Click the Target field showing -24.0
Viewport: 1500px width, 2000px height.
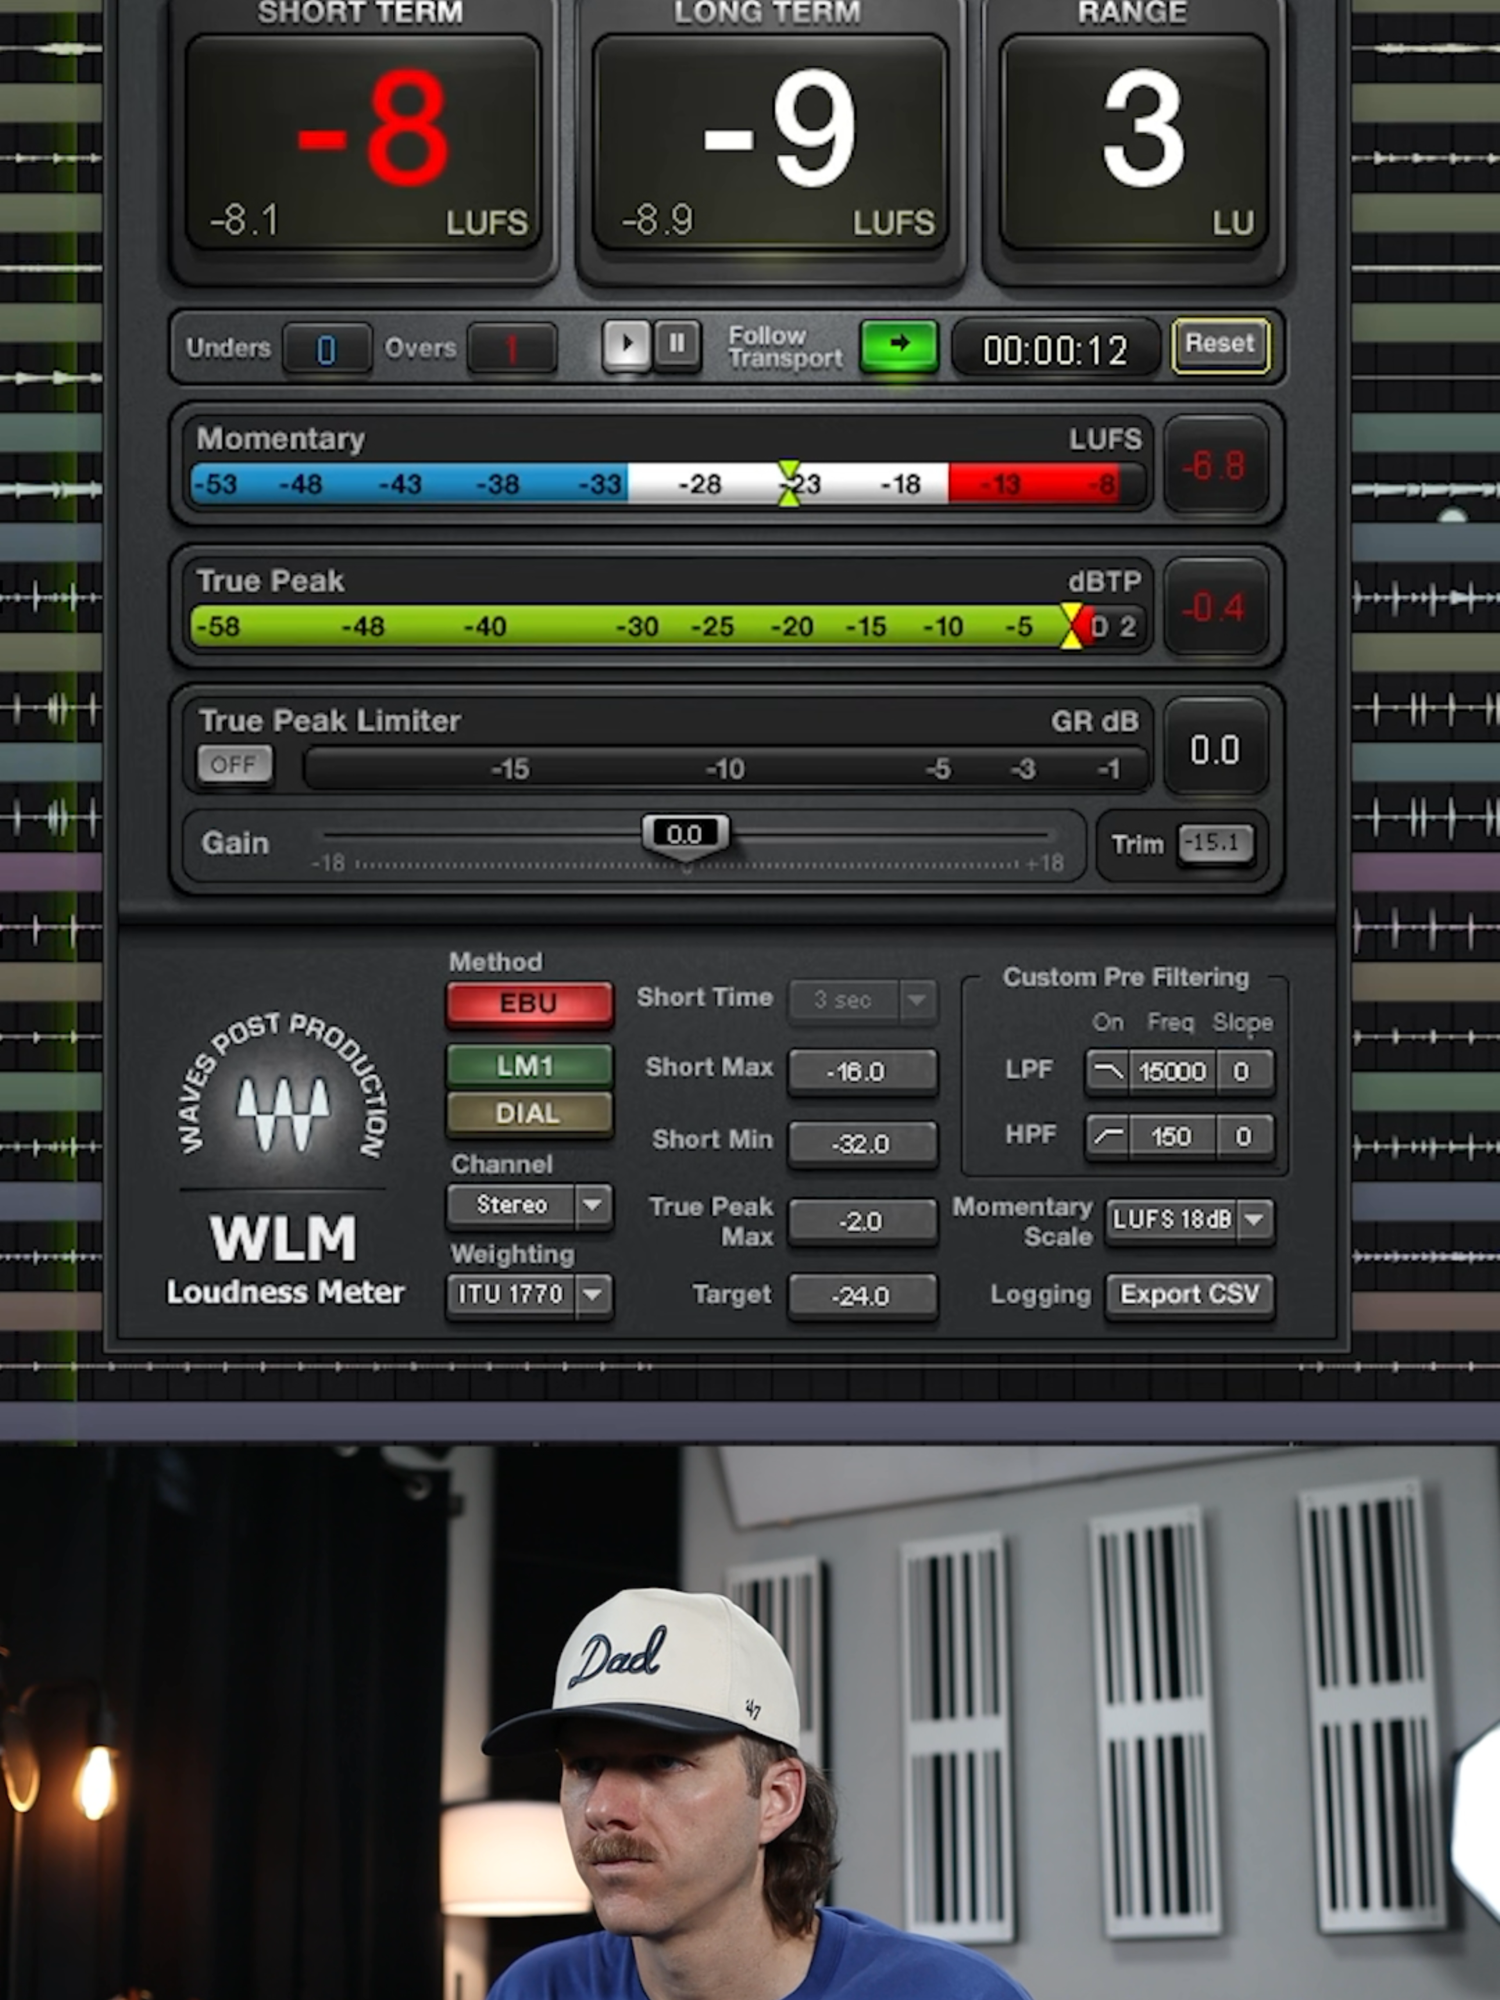pyautogui.click(x=863, y=1296)
